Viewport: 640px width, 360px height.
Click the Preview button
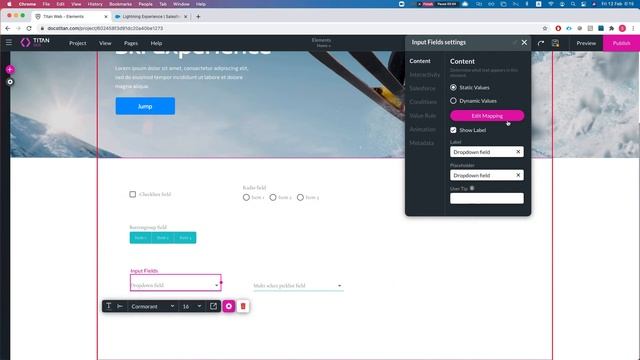pyautogui.click(x=586, y=43)
